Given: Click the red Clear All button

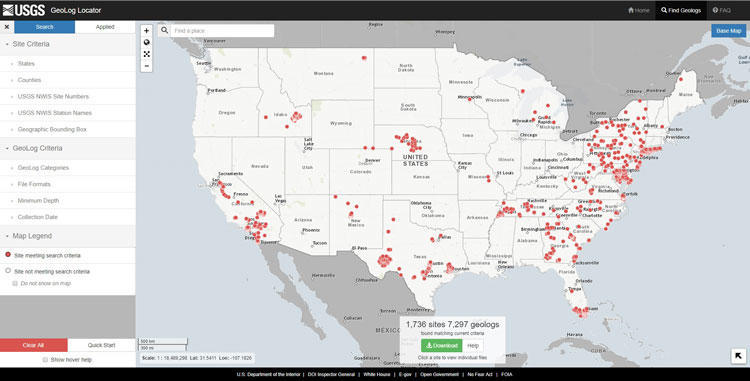Looking at the screenshot, I should pyautogui.click(x=33, y=345).
